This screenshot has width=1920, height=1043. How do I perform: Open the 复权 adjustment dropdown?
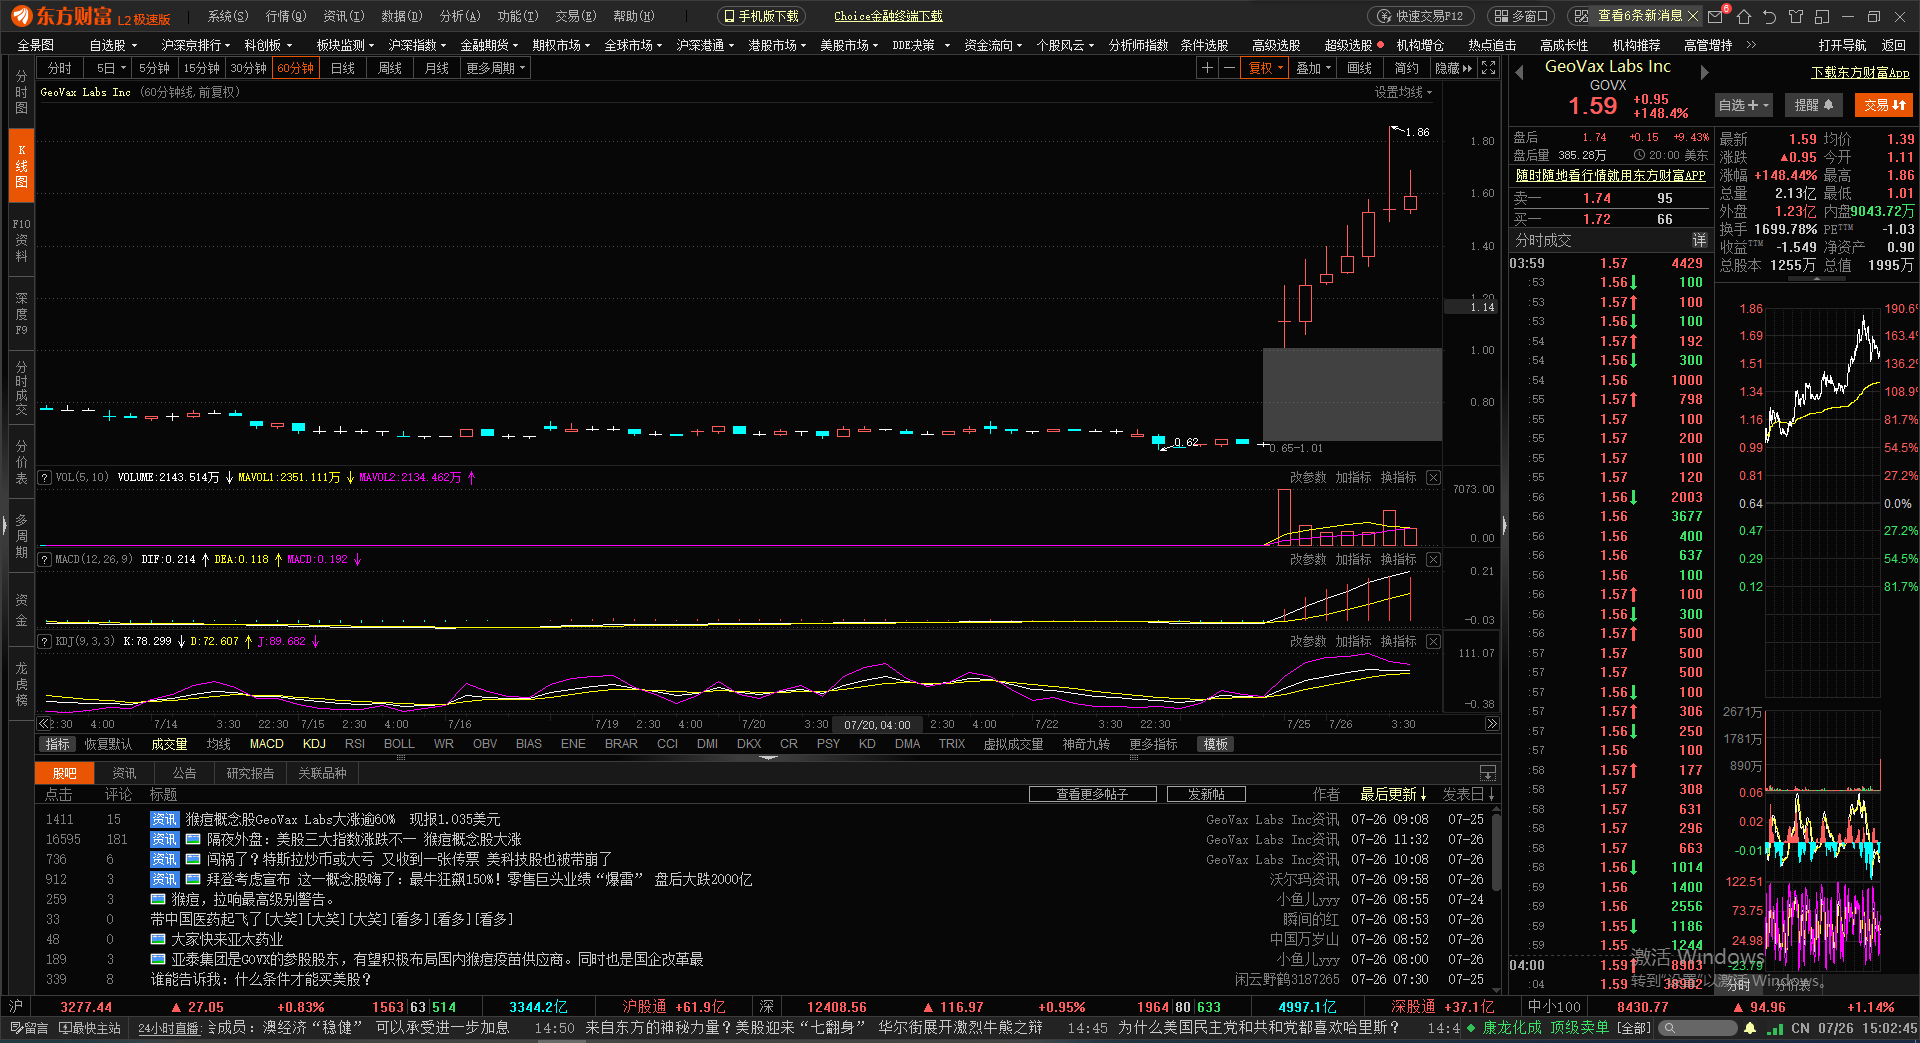pyautogui.click(x=1265, y=68)
